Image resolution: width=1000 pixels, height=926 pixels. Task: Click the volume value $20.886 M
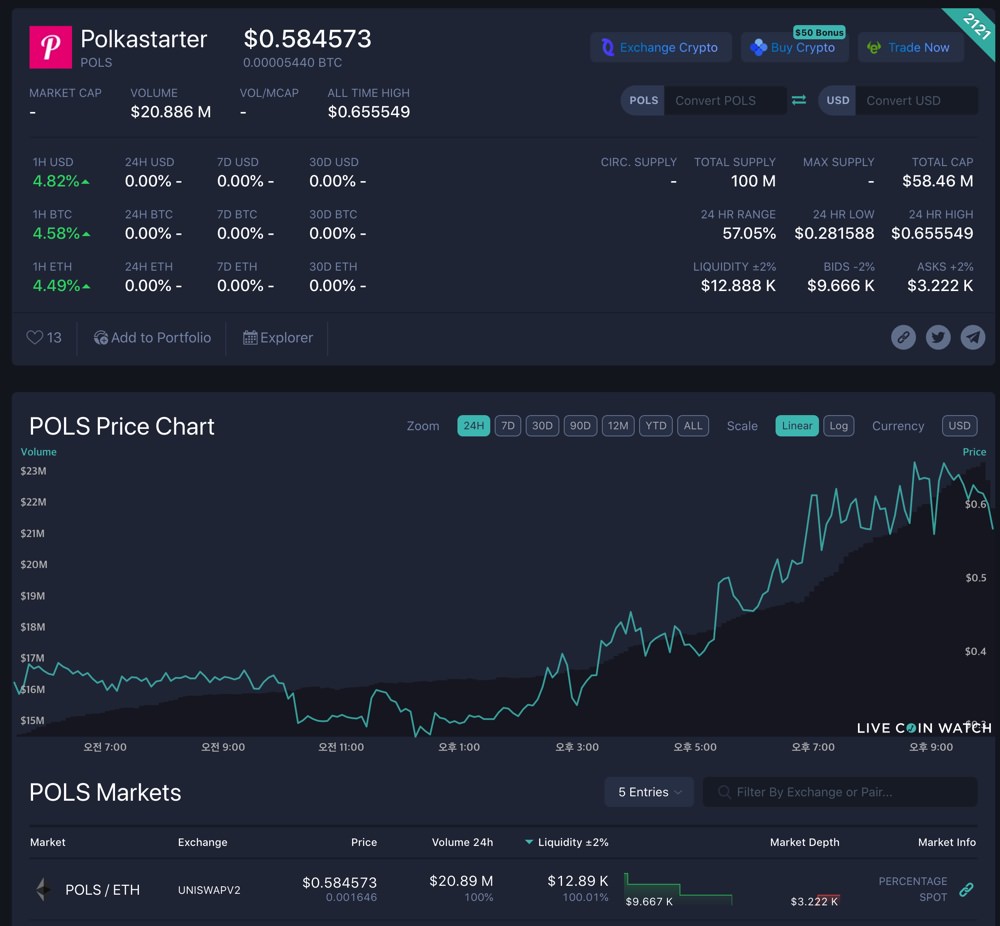coord(170,112)
